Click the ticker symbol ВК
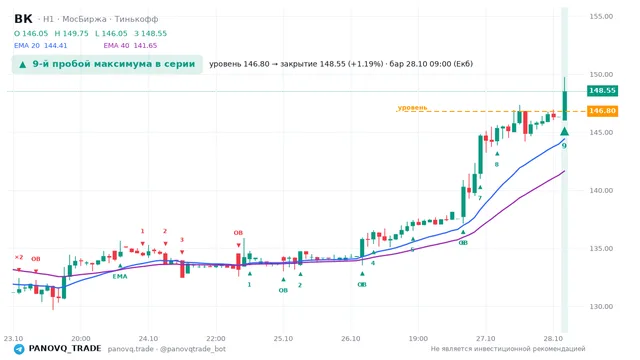This screenshot has height=360, width=640. (23, 19)
